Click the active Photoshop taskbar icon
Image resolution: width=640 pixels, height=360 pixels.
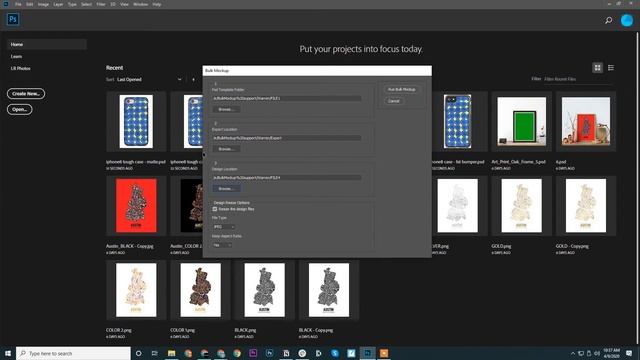tap(367, 353)
